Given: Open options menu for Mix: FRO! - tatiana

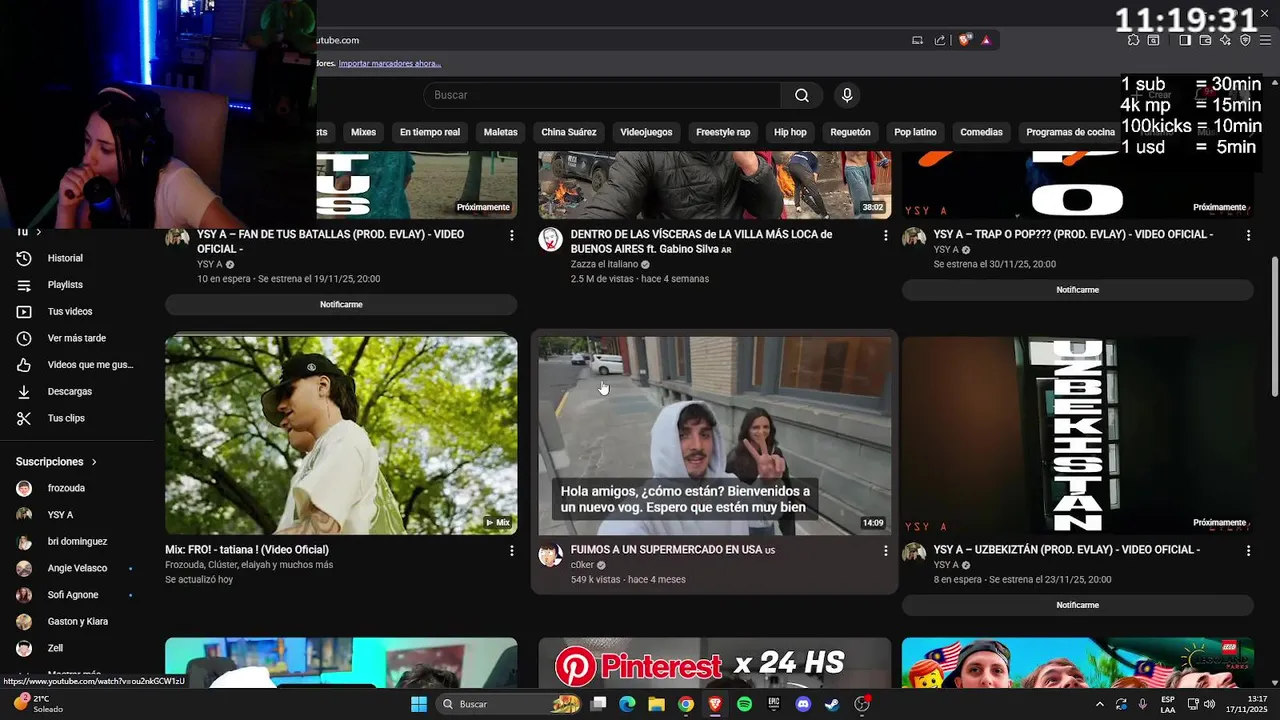Looking at the screenshot, I should (x=512, y=550).
